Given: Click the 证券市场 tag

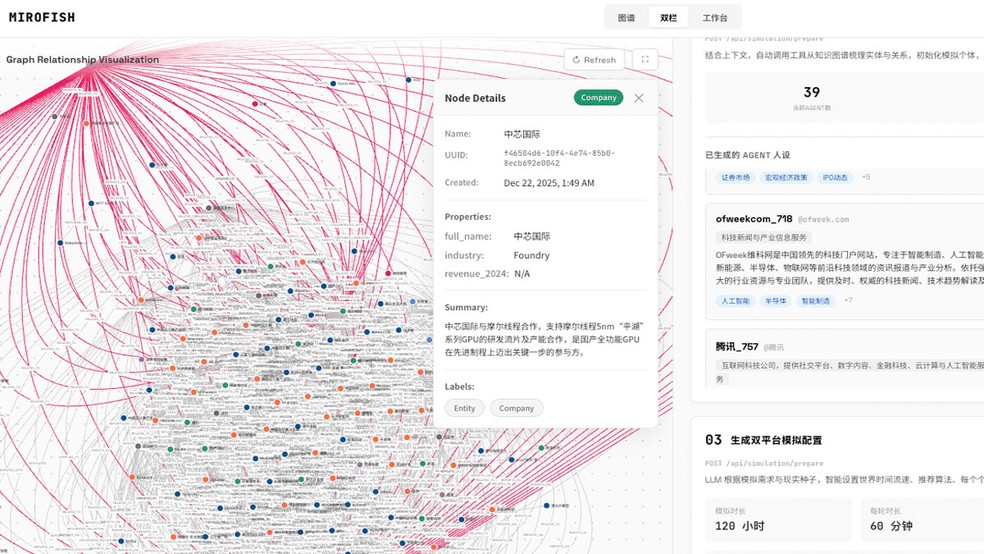Looking at the screenshot, I should pos(735,178).
